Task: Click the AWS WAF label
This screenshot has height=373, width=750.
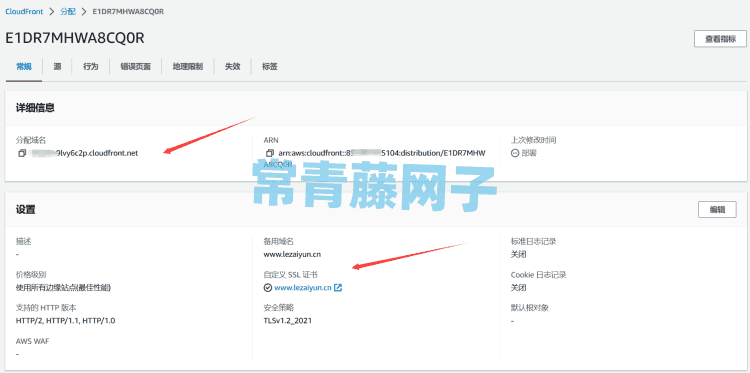Action: (33, 341)
